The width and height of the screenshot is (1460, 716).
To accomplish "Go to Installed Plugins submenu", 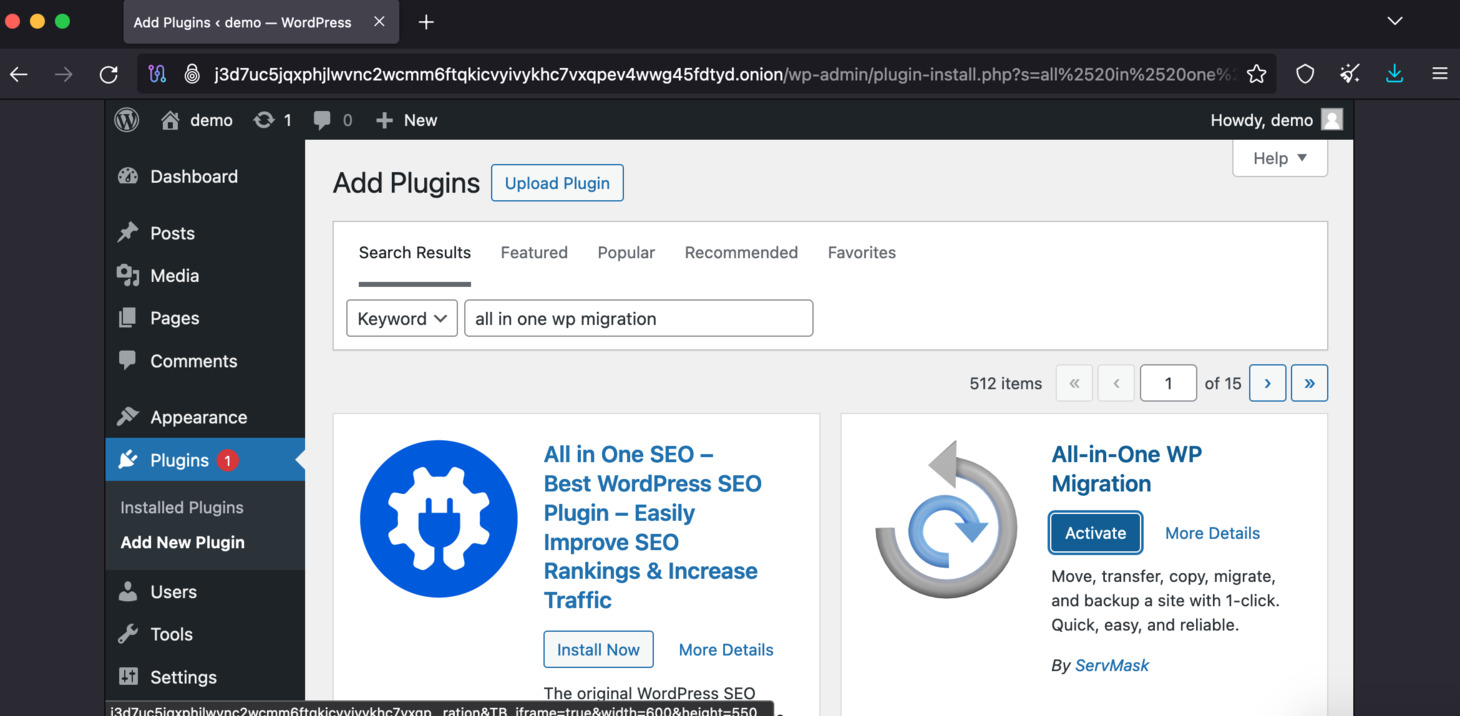I will click(182, 507).
